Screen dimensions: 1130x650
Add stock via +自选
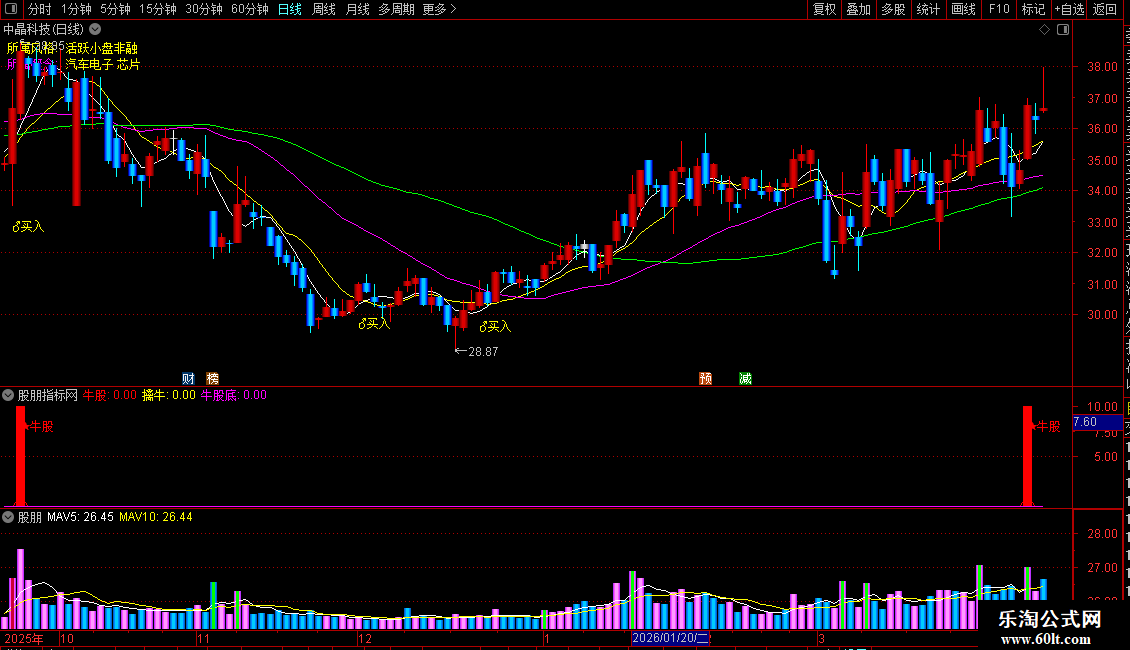1069,9
